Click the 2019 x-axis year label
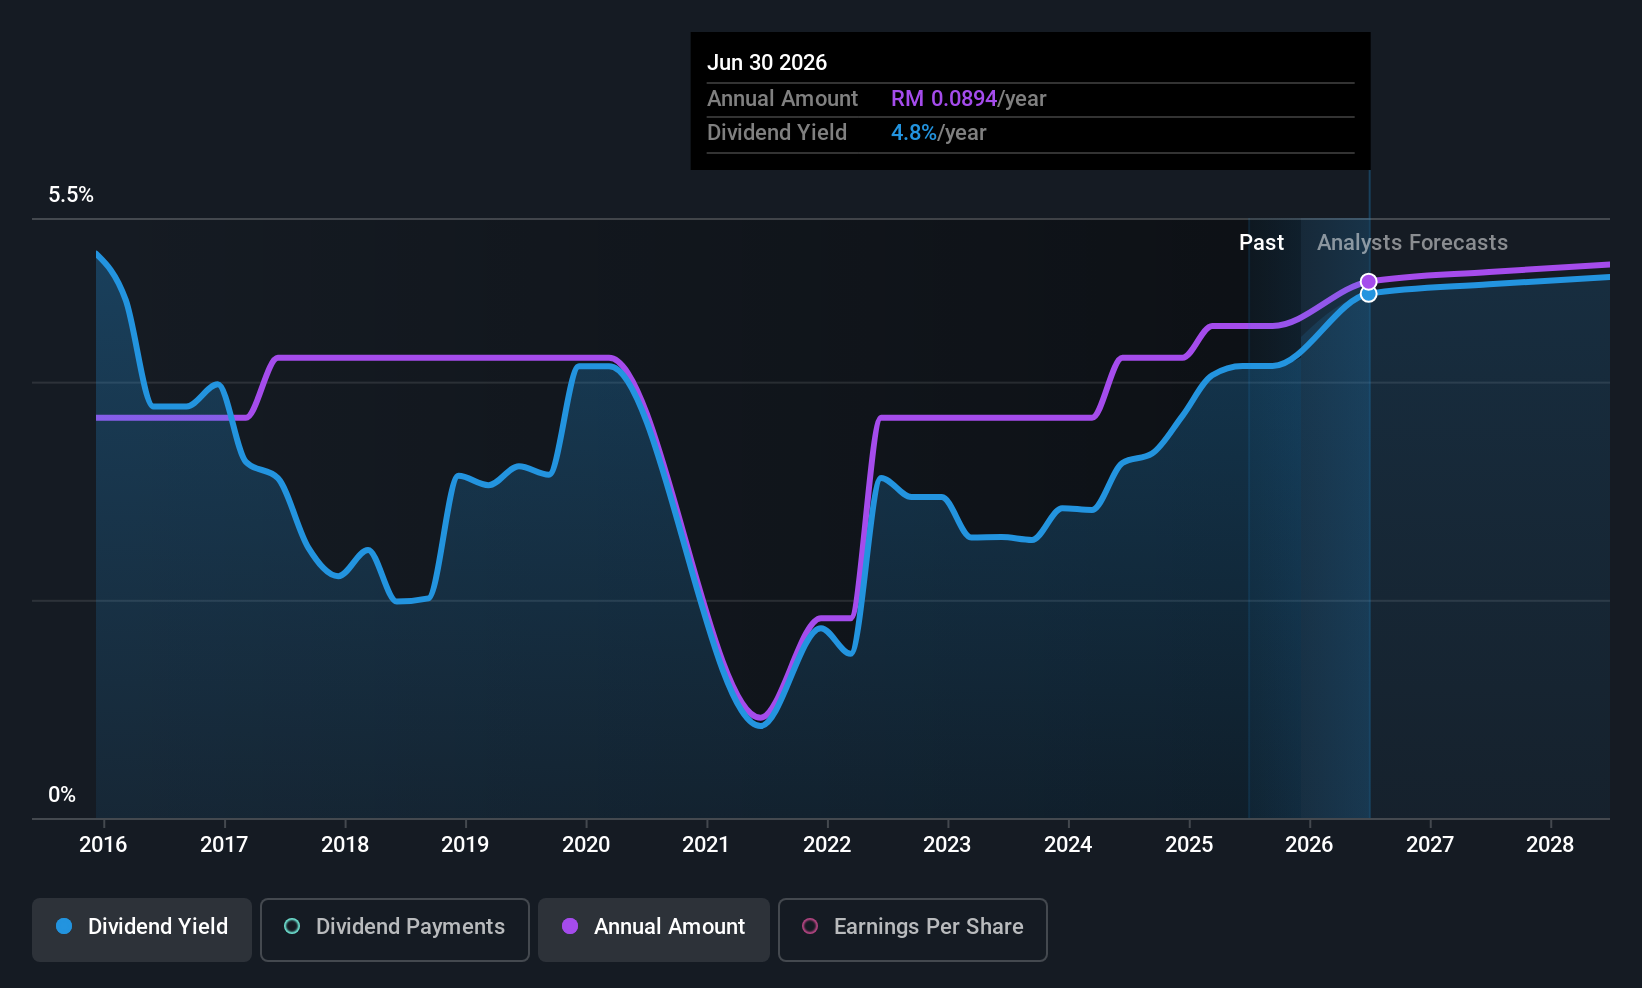 point(465,845)
